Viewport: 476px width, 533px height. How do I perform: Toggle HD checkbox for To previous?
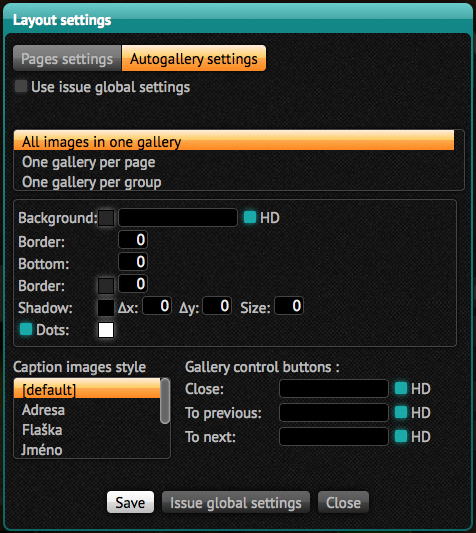[401, 412]
